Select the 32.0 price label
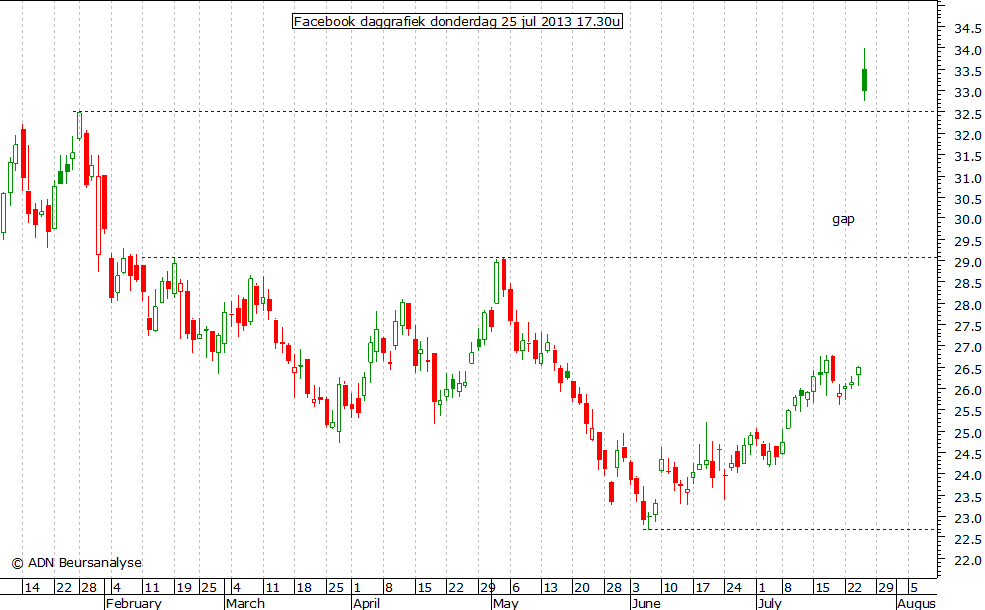The image size is (985, 610). pos(968,136)
